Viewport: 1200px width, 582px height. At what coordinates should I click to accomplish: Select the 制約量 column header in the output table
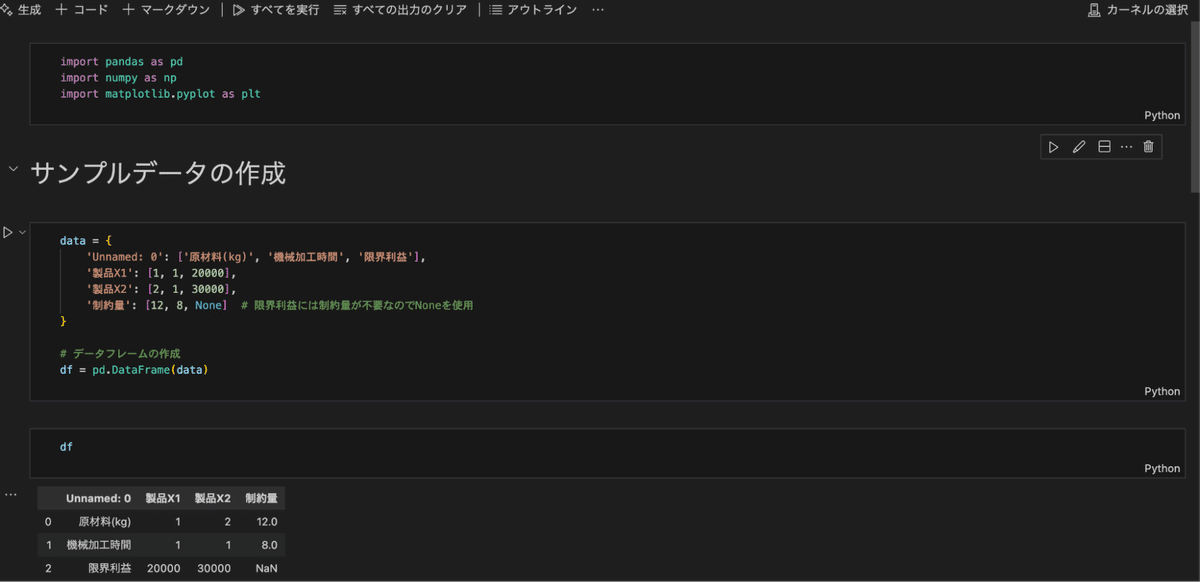[262, 497]
